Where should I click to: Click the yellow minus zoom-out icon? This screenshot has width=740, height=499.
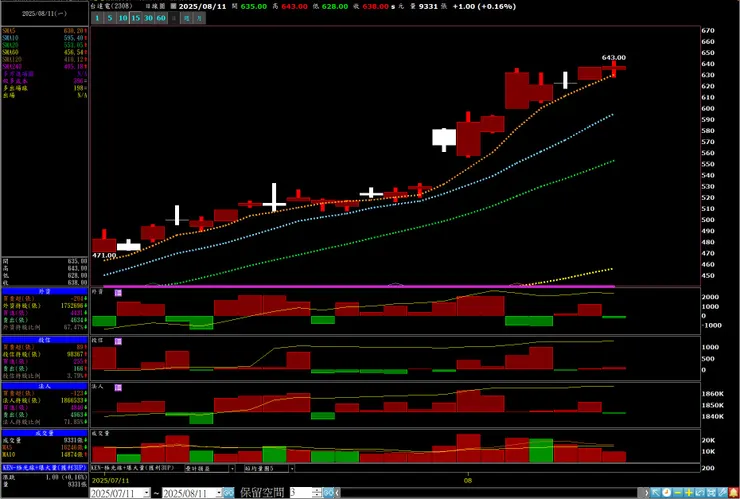point(678,493)
